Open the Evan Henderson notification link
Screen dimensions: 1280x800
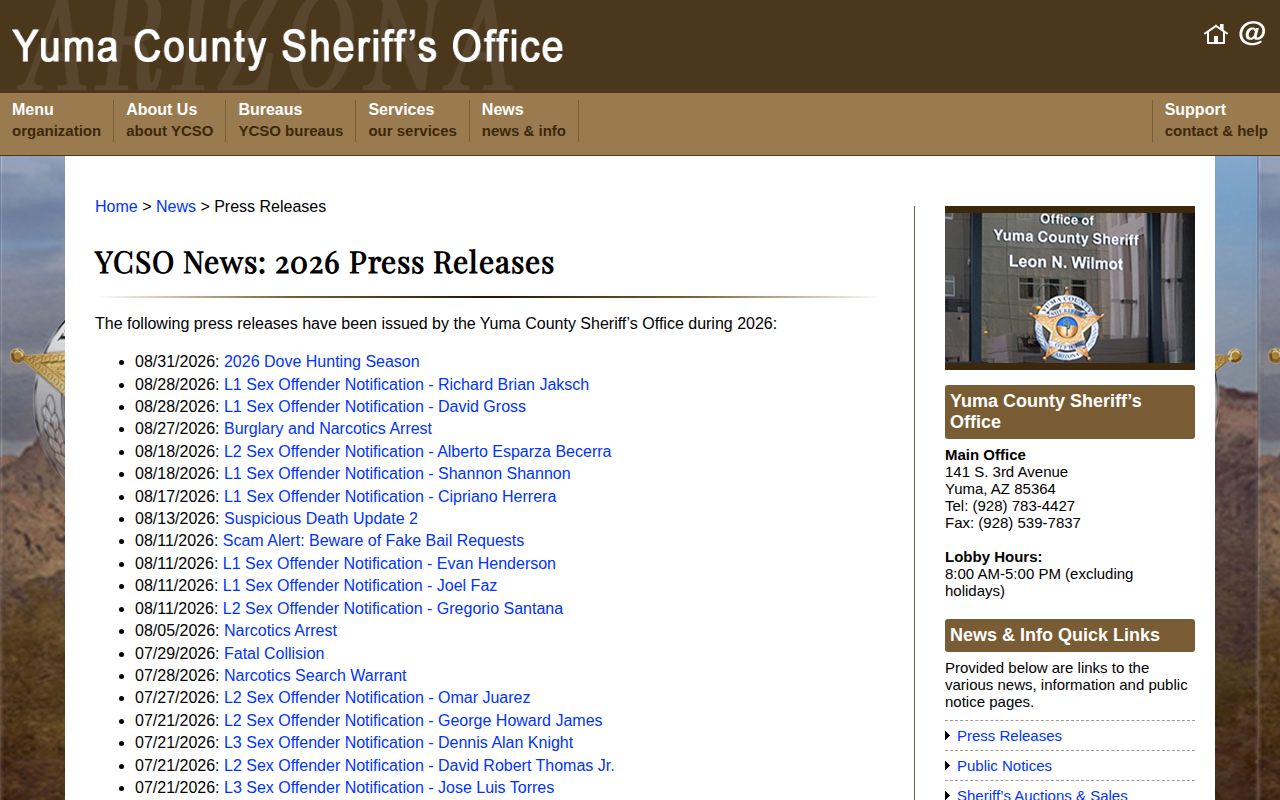[x=389, y=564]
